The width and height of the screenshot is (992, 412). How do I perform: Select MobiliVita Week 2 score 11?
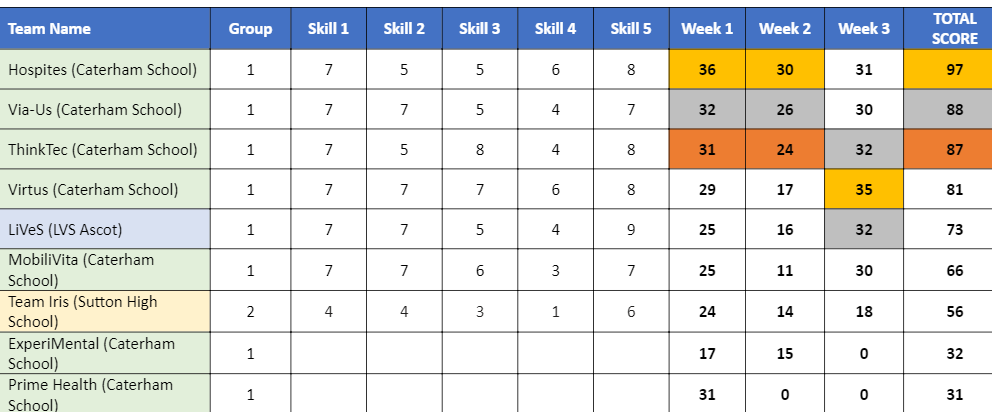(784, 270)
